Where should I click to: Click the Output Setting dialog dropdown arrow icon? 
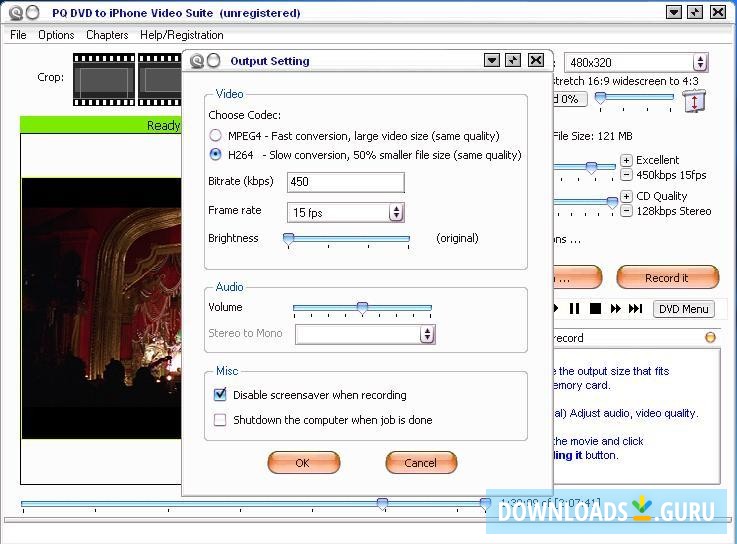click(492, 60)
